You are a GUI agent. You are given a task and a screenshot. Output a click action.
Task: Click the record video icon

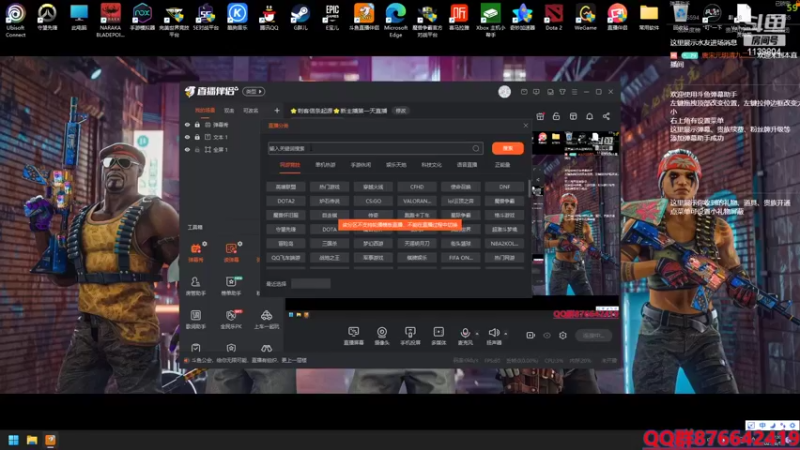pos(531,335)
